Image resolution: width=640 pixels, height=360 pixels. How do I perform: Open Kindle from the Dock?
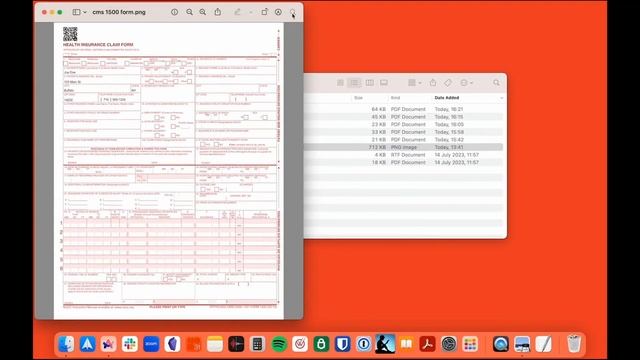pyautogui.click(x=385, y=344)
